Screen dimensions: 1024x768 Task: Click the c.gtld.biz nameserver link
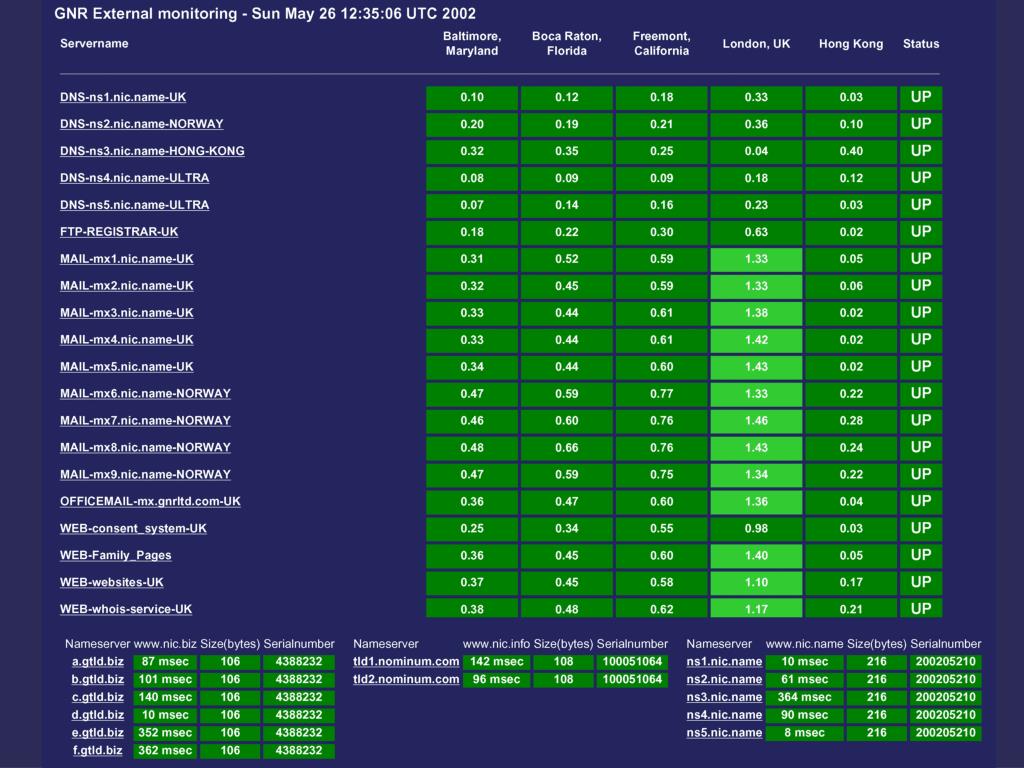click(98, 697)
